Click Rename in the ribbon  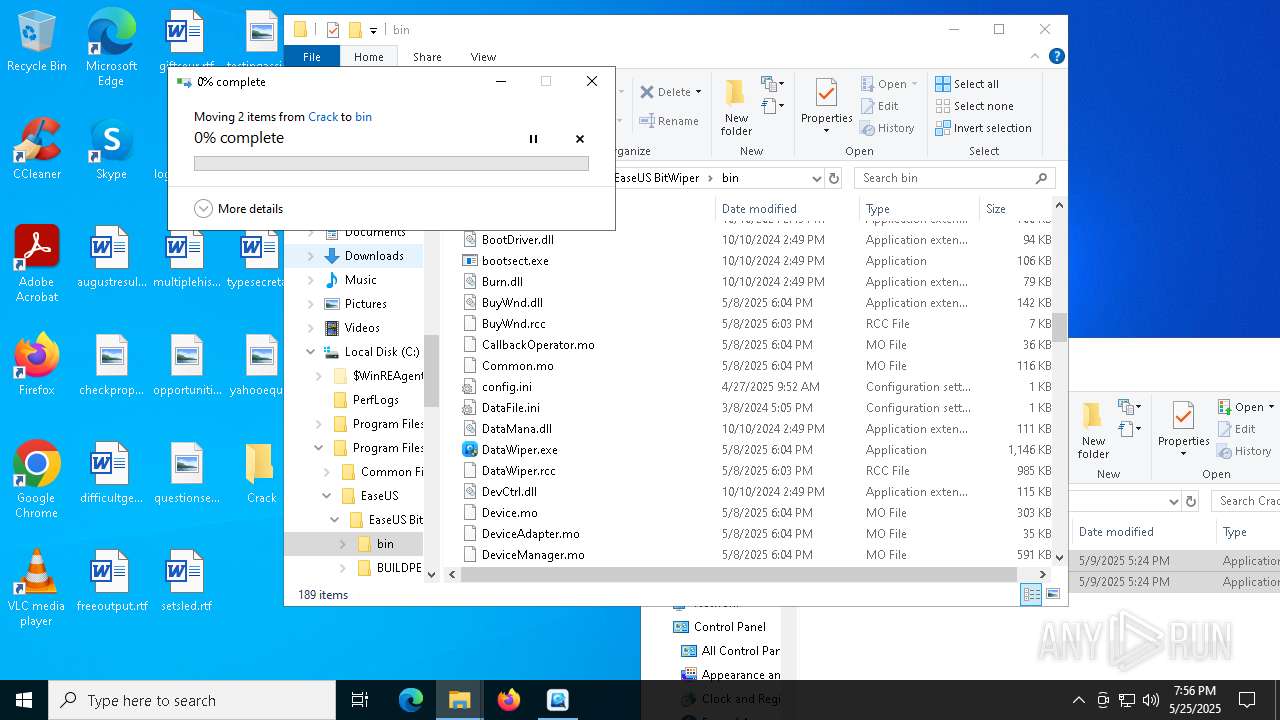[x=669, y=121]
